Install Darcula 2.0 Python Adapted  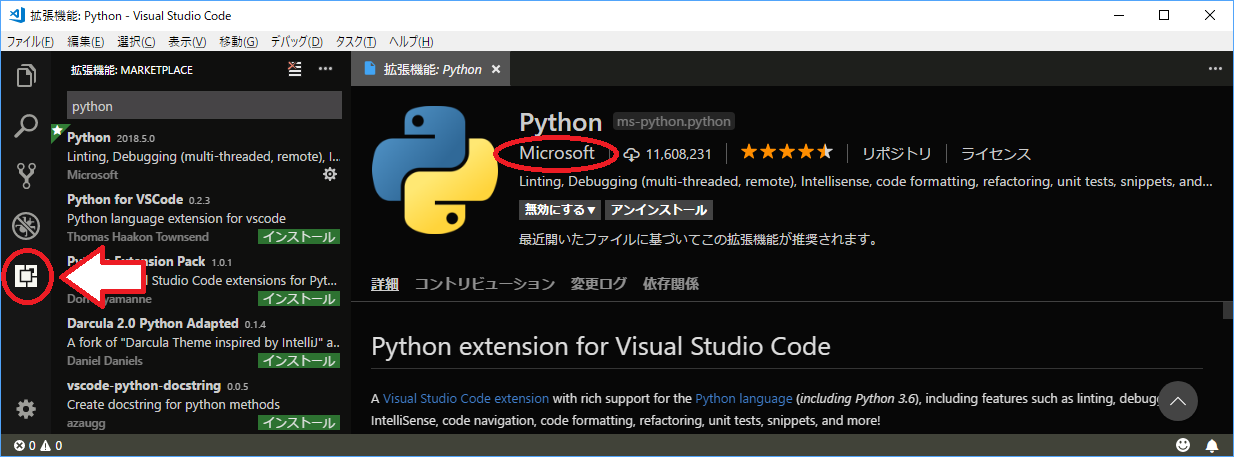(x=298, y=360)
